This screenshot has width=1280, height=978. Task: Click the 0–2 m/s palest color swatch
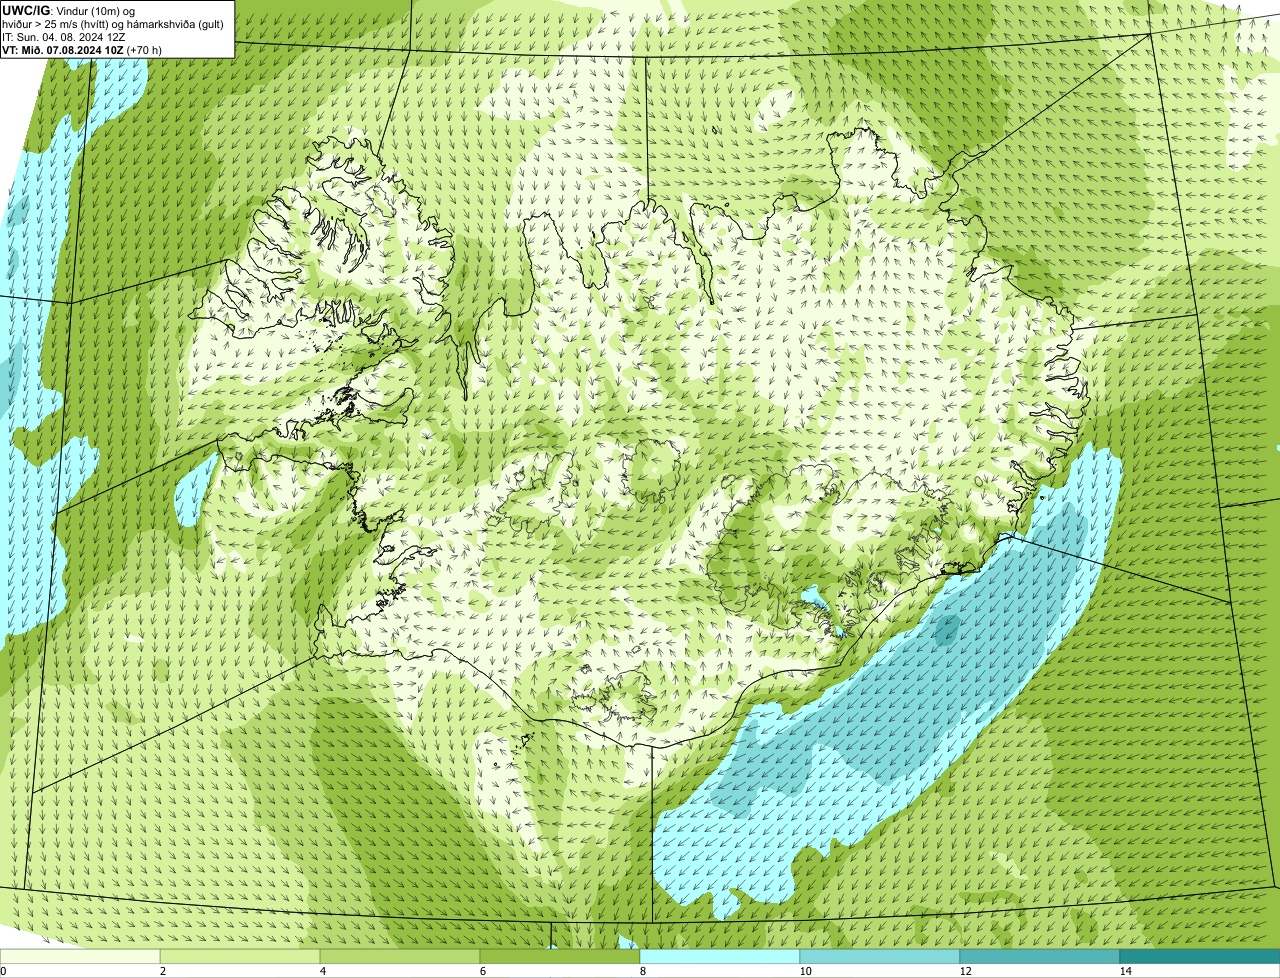[x=80, y=956]
